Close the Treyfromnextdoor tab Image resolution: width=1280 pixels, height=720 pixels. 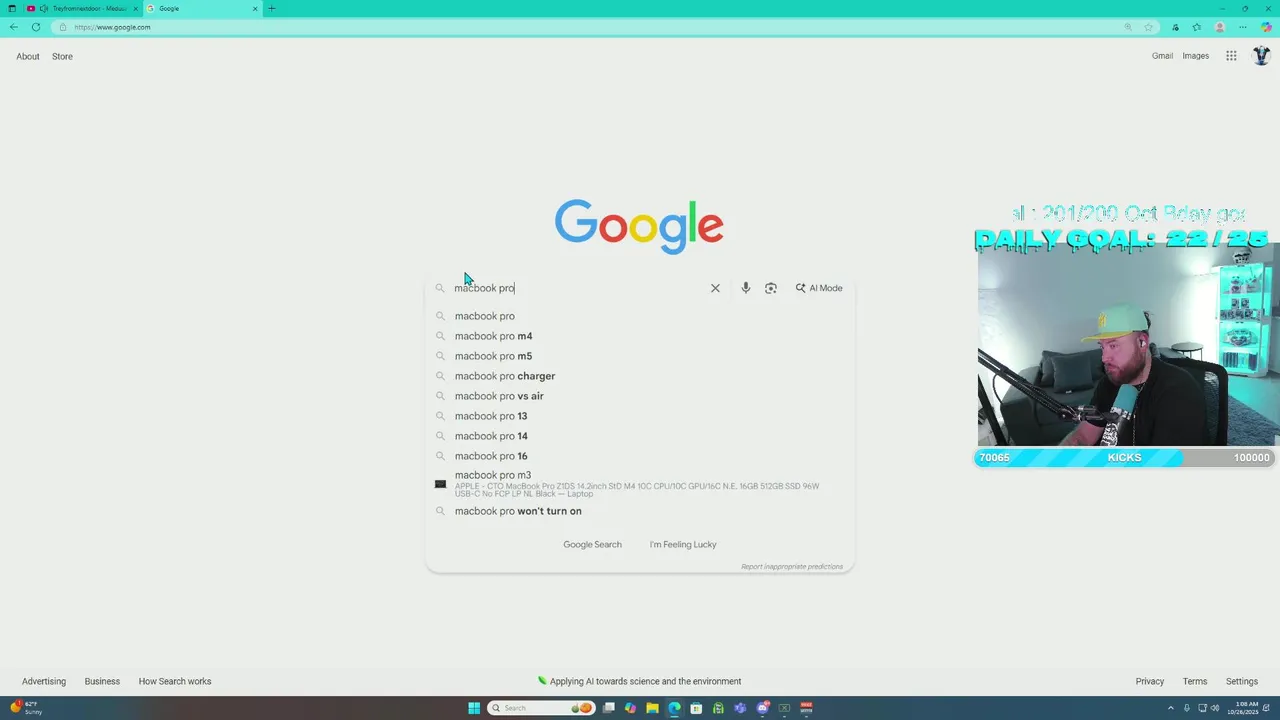coord(135,8)
